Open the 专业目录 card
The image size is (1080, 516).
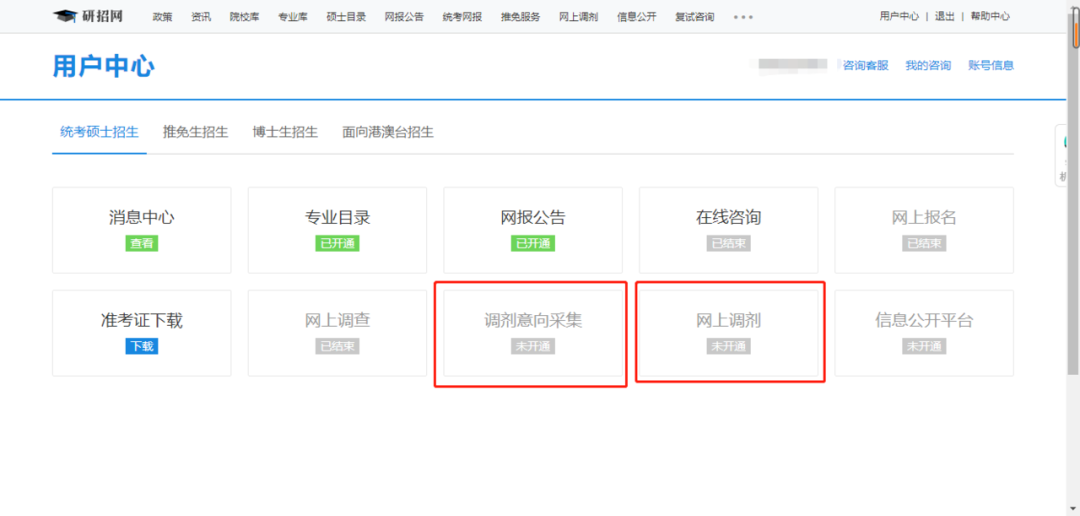coord(337,229)
